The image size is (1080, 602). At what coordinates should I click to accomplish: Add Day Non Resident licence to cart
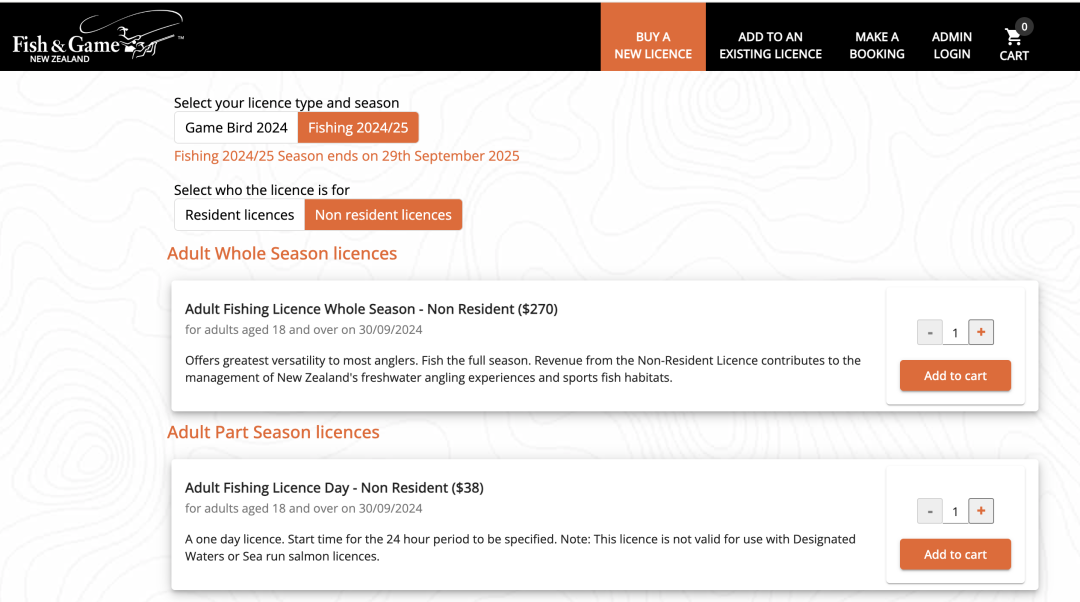pos(955,554)
